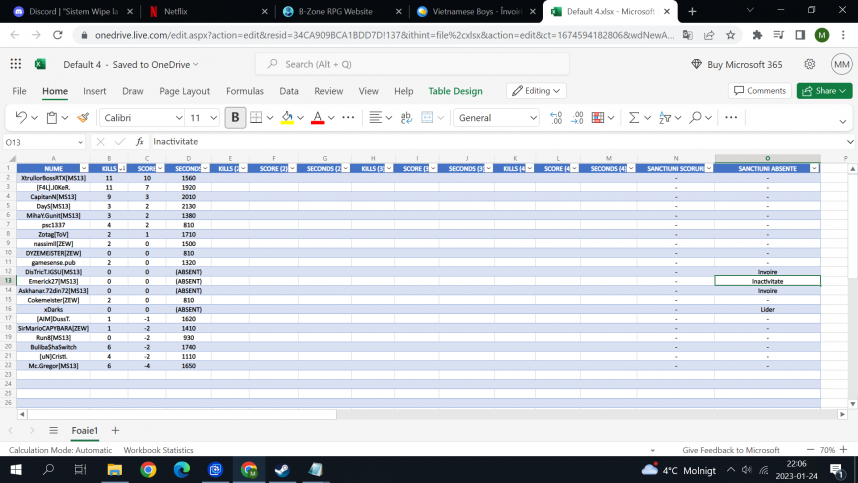Click the green Share button
The width and height of the screenshot is (858, 483).
[824, 91]
